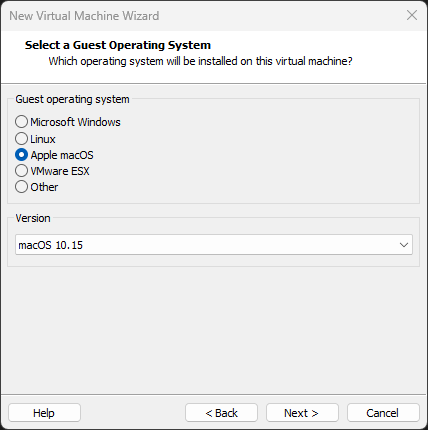Go to previous step with Back button
This screenshot has width=428, height=430.
coord(221,413)
